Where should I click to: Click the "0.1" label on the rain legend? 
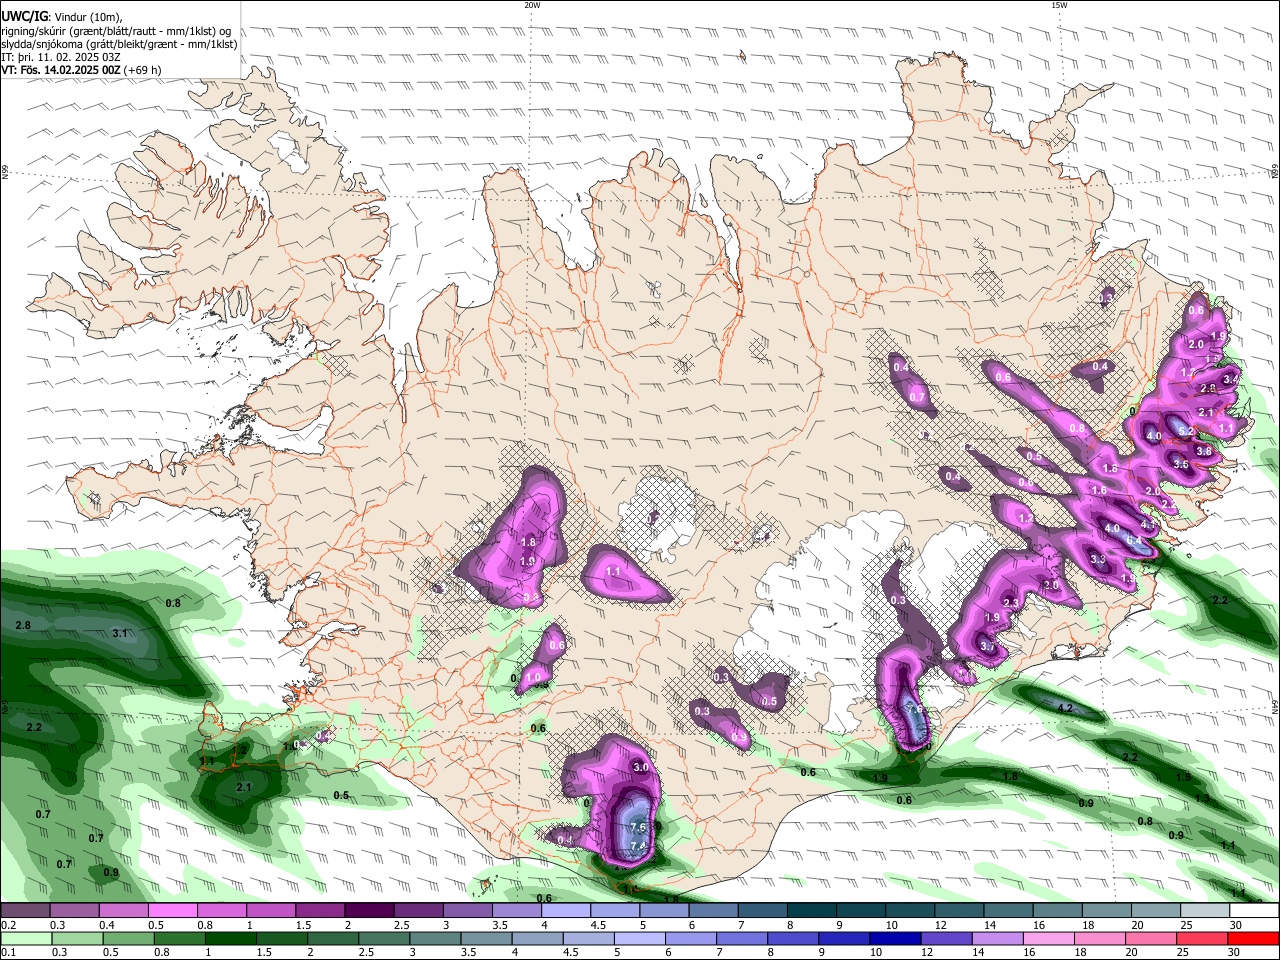(x=8, y=953)
